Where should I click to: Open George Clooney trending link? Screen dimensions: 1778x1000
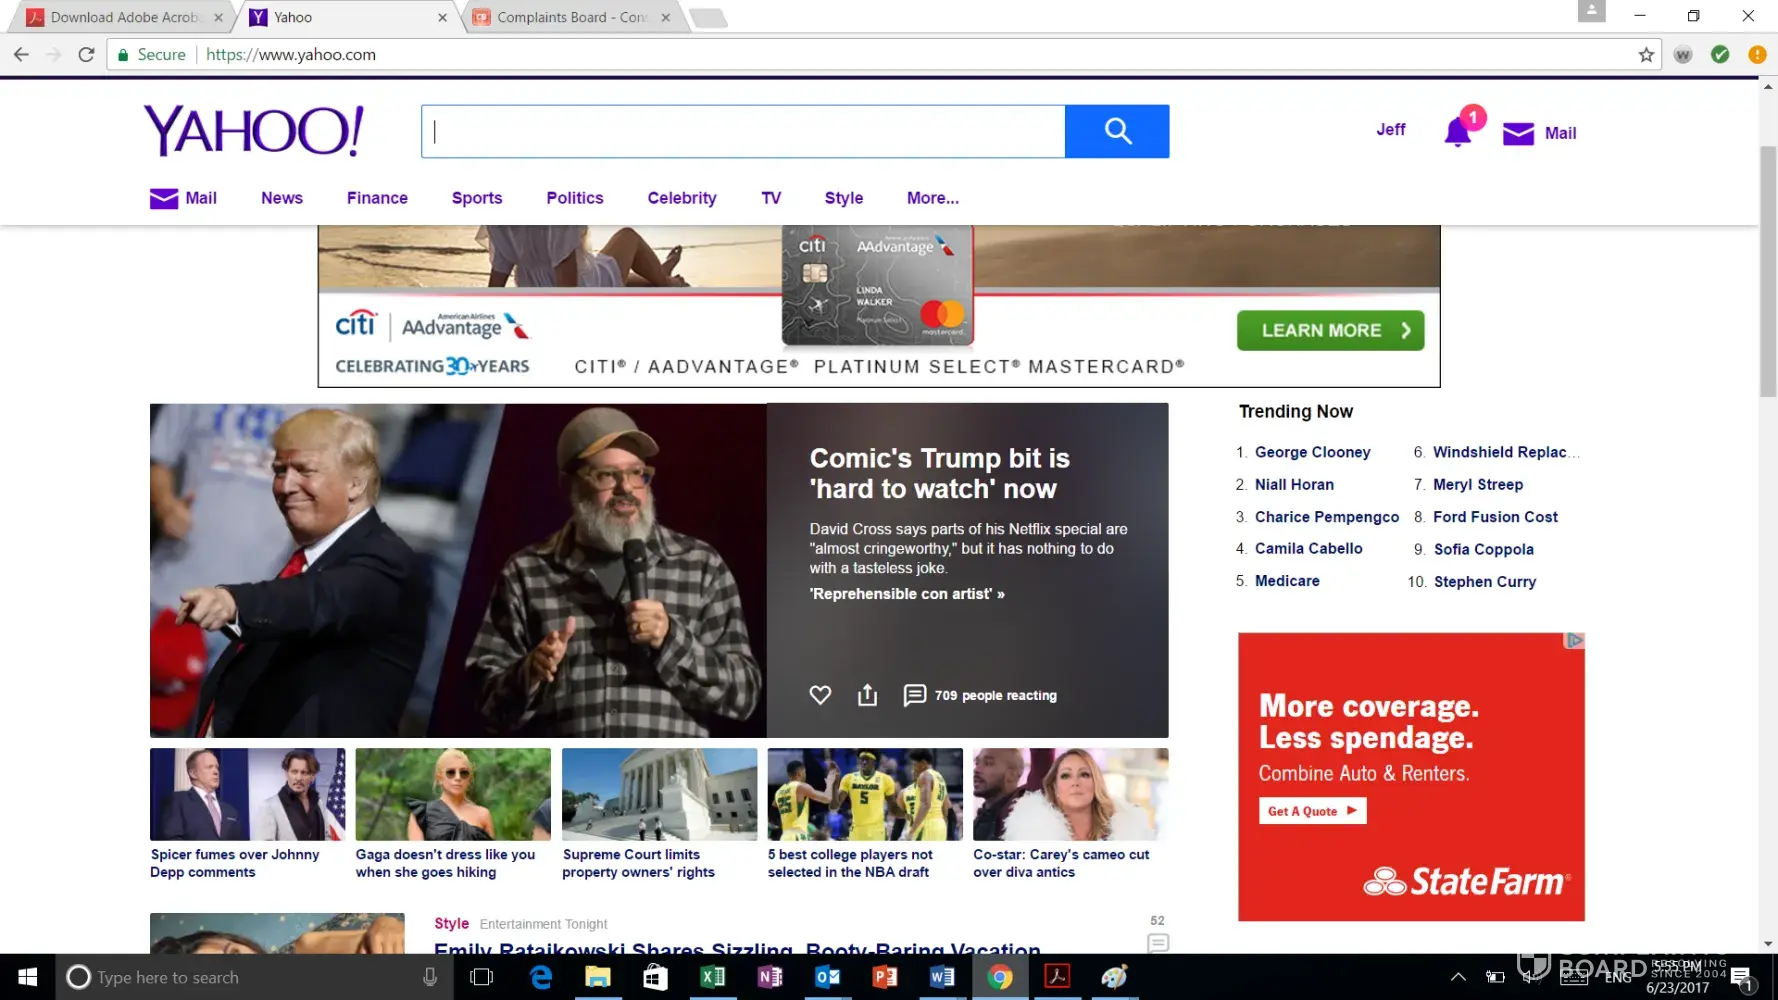point(1312,452)
